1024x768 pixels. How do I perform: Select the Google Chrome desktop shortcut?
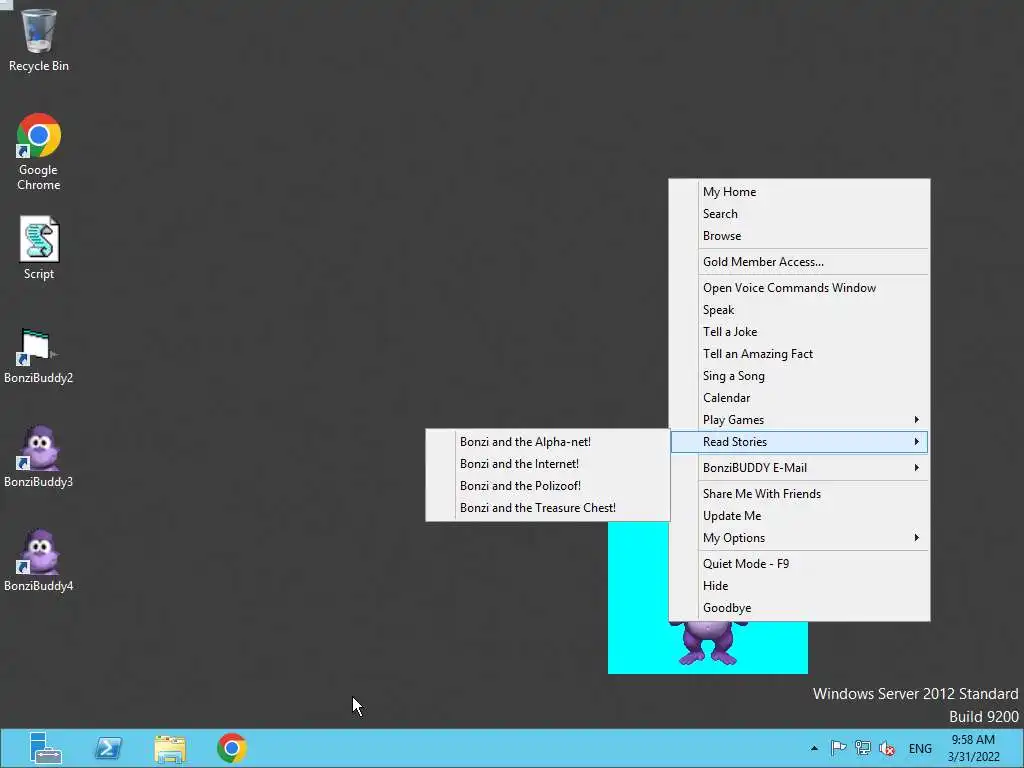(39, 152)
